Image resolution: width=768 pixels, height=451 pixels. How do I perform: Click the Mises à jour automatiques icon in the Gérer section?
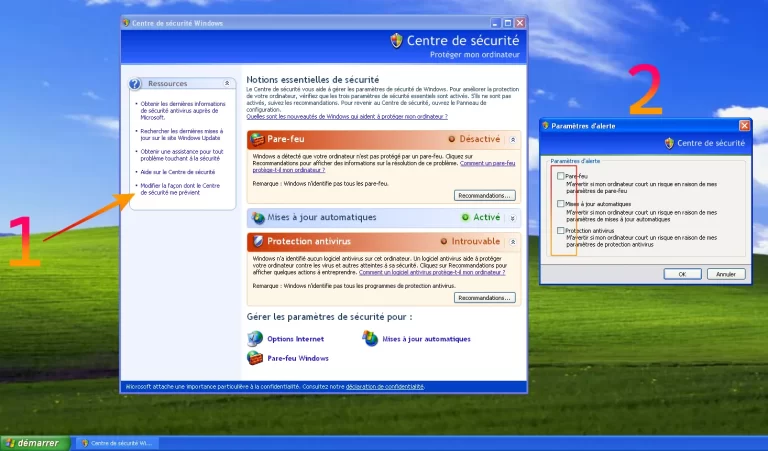pos(370,338)
